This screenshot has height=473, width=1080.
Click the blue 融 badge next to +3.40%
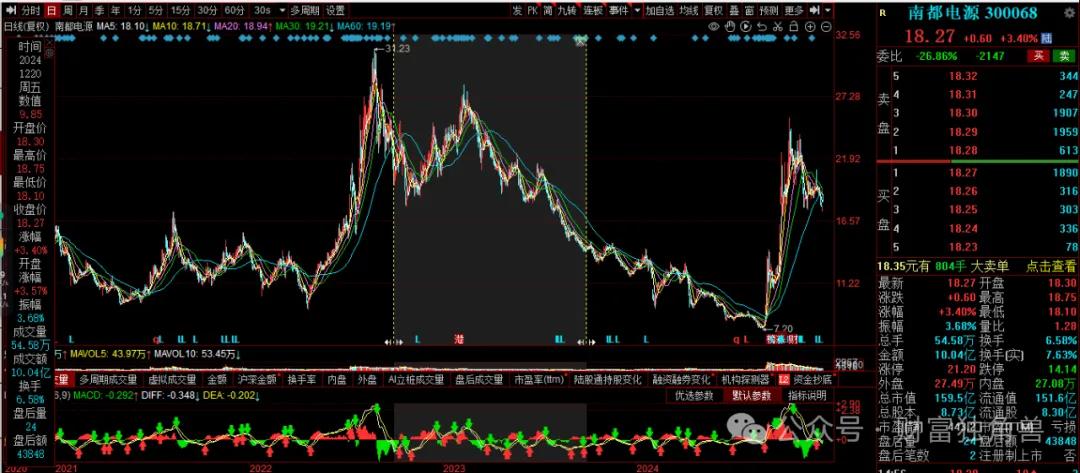pyautogui.click(x=1047, y=38)
